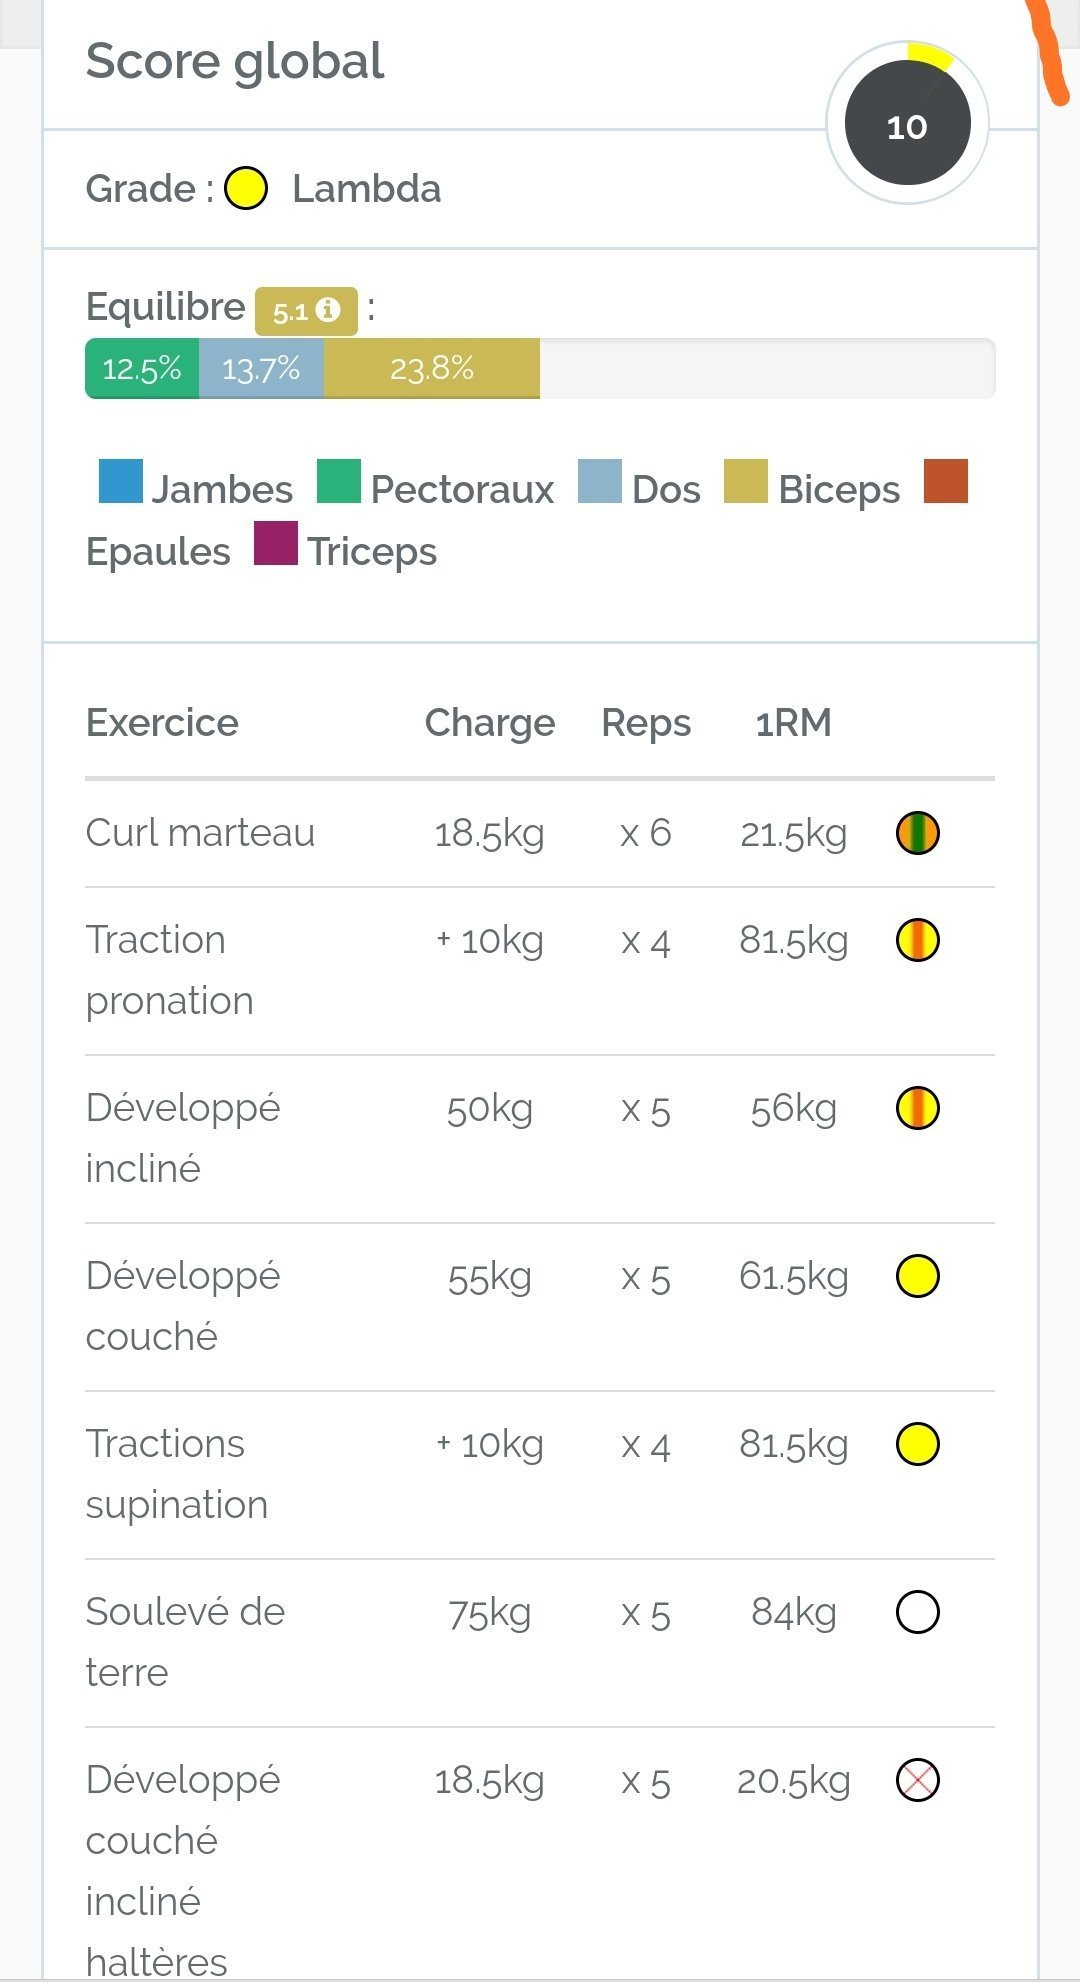The height and width of the screenshot is (1983, 1080).
Task: Click the Charge column header
Action: pyautogui.click(x=489, y=723)
